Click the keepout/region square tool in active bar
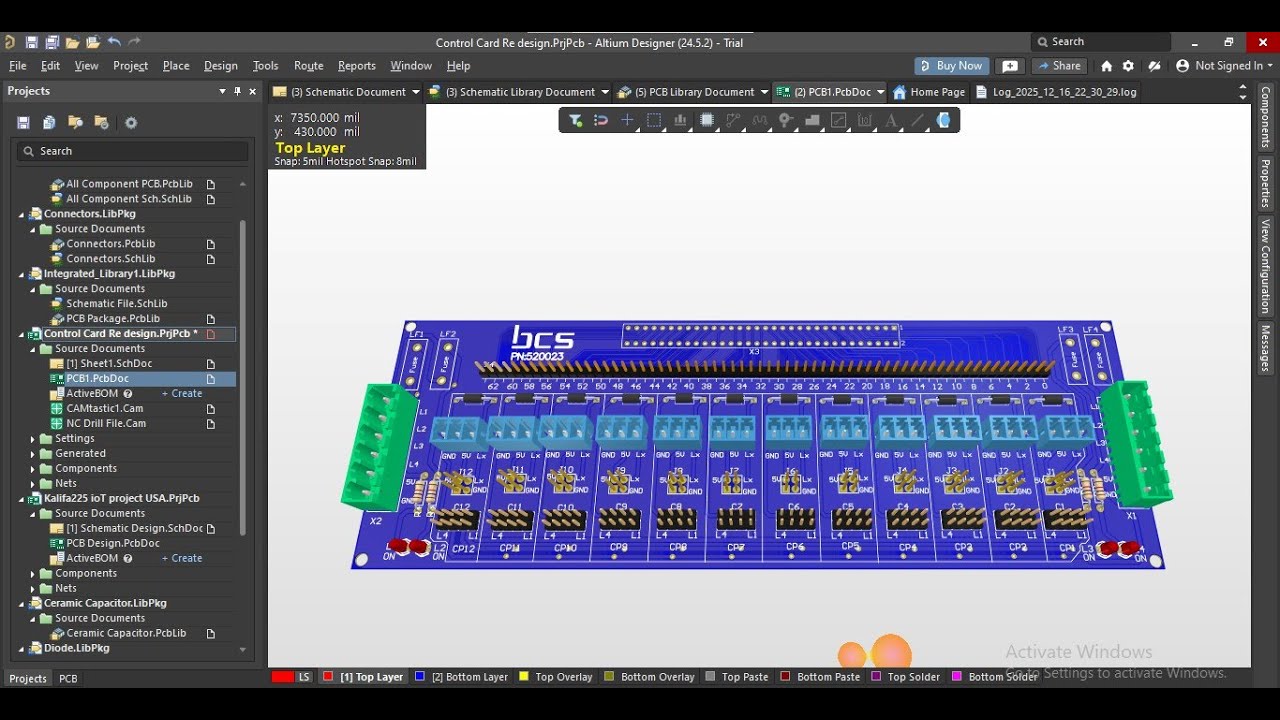Viewport: 1280px width, 720px height. 839,120
